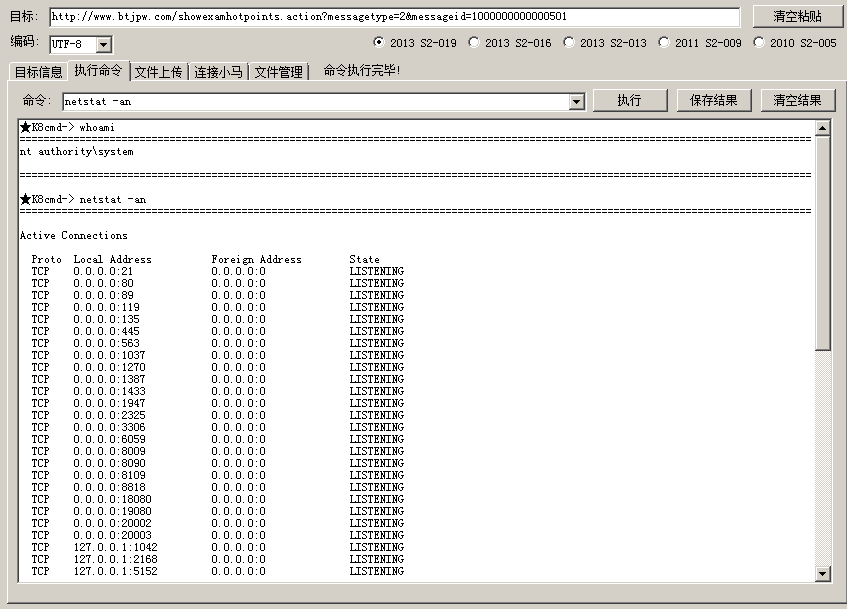
Task: Click the 0.0.0.0:21 local address
Action: coord(103,271)
